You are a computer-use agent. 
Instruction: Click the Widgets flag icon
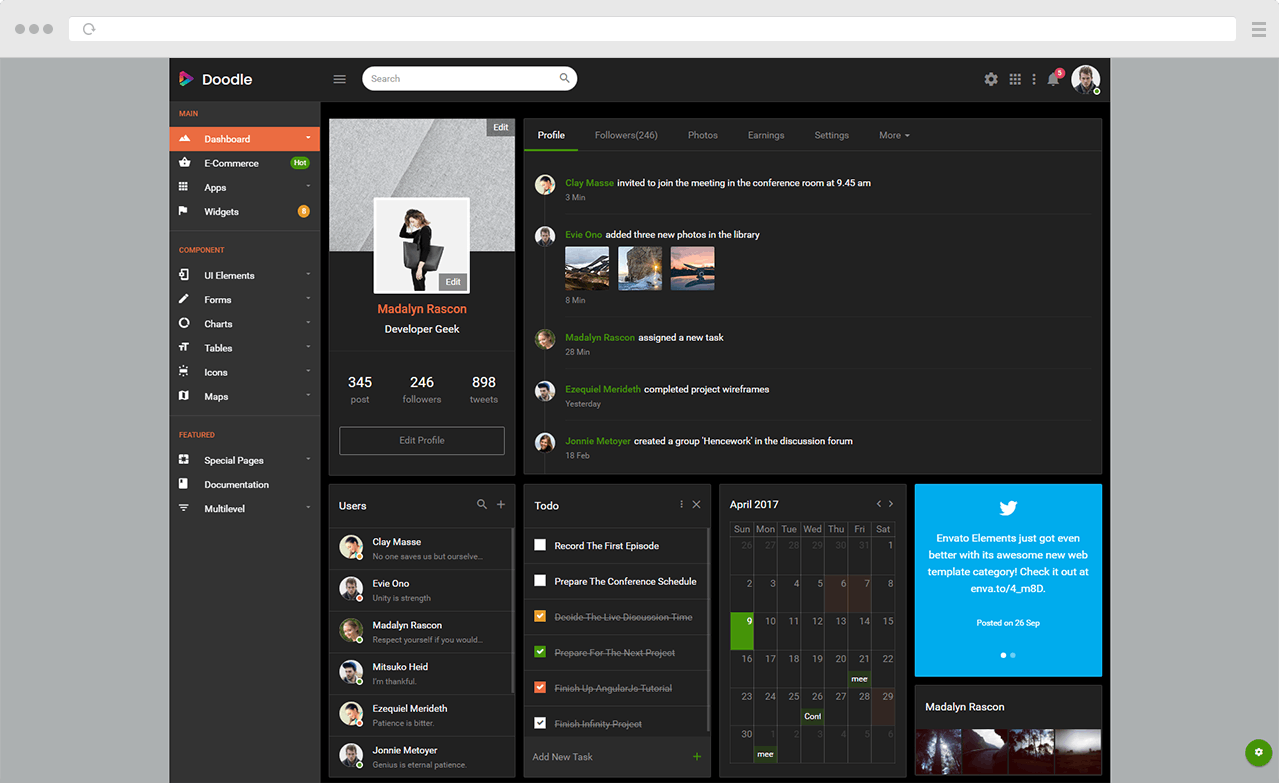(x=184, y=211)
